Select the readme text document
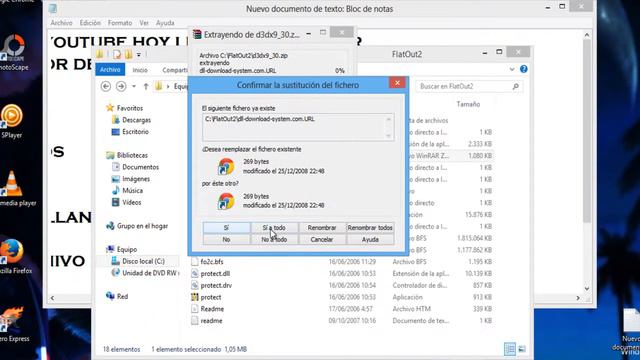 tap(211, 321)
